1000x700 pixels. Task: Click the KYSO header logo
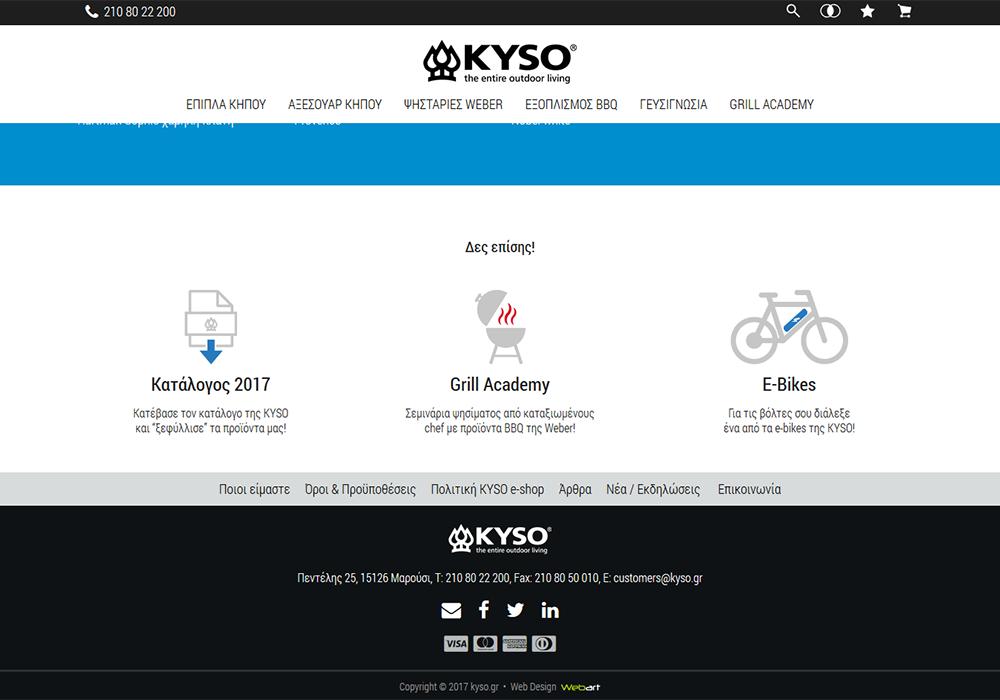(500, 62)
